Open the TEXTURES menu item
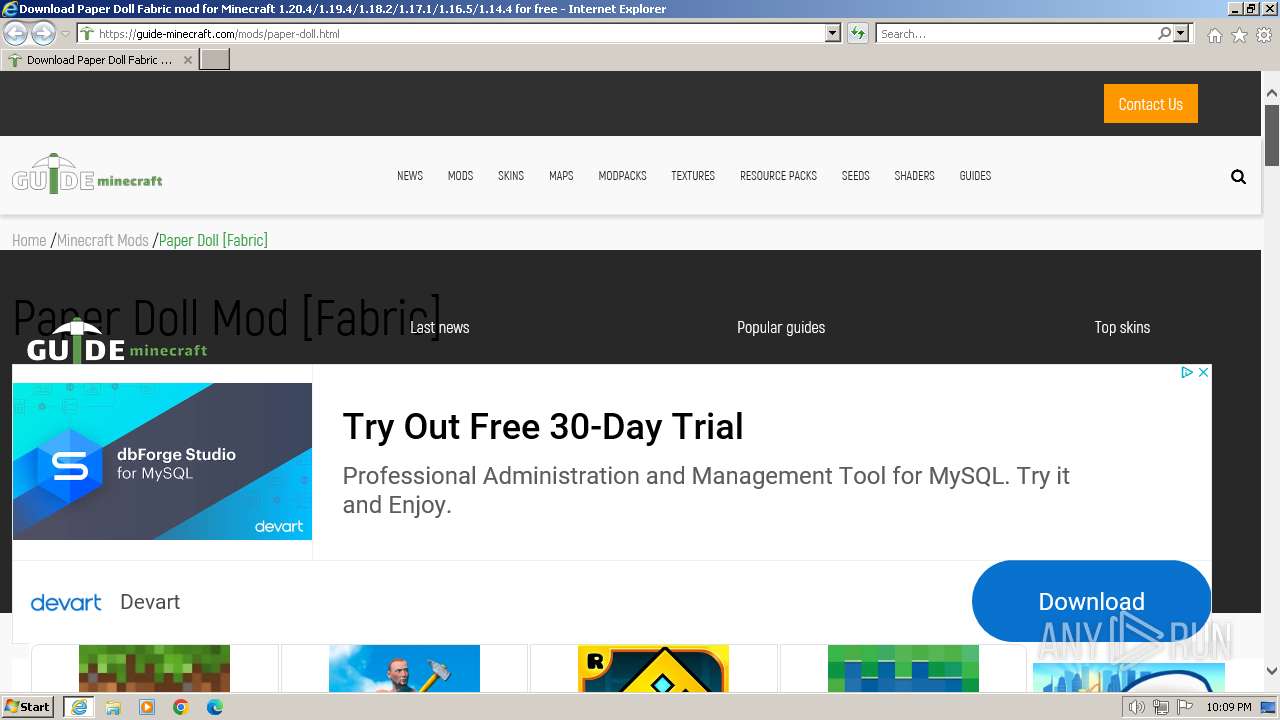 (x=693, y=176)
